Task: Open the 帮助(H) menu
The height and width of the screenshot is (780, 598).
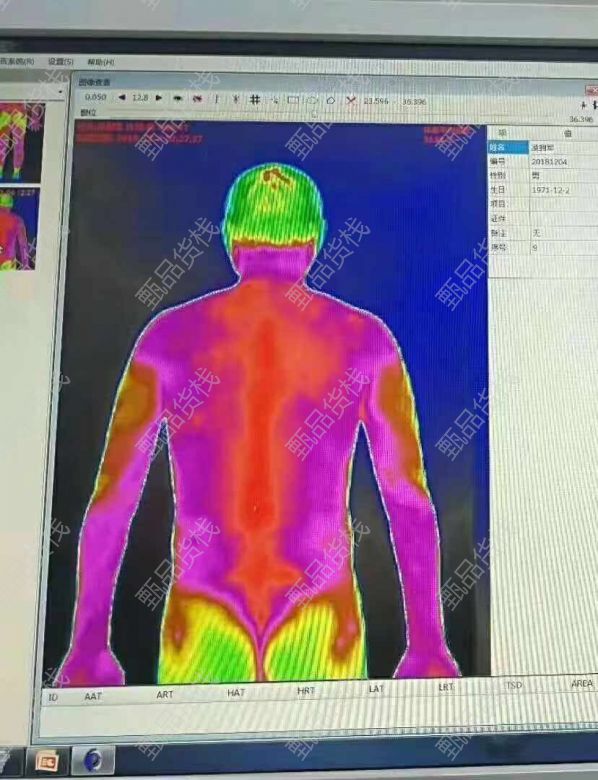Action: [100, 62]
